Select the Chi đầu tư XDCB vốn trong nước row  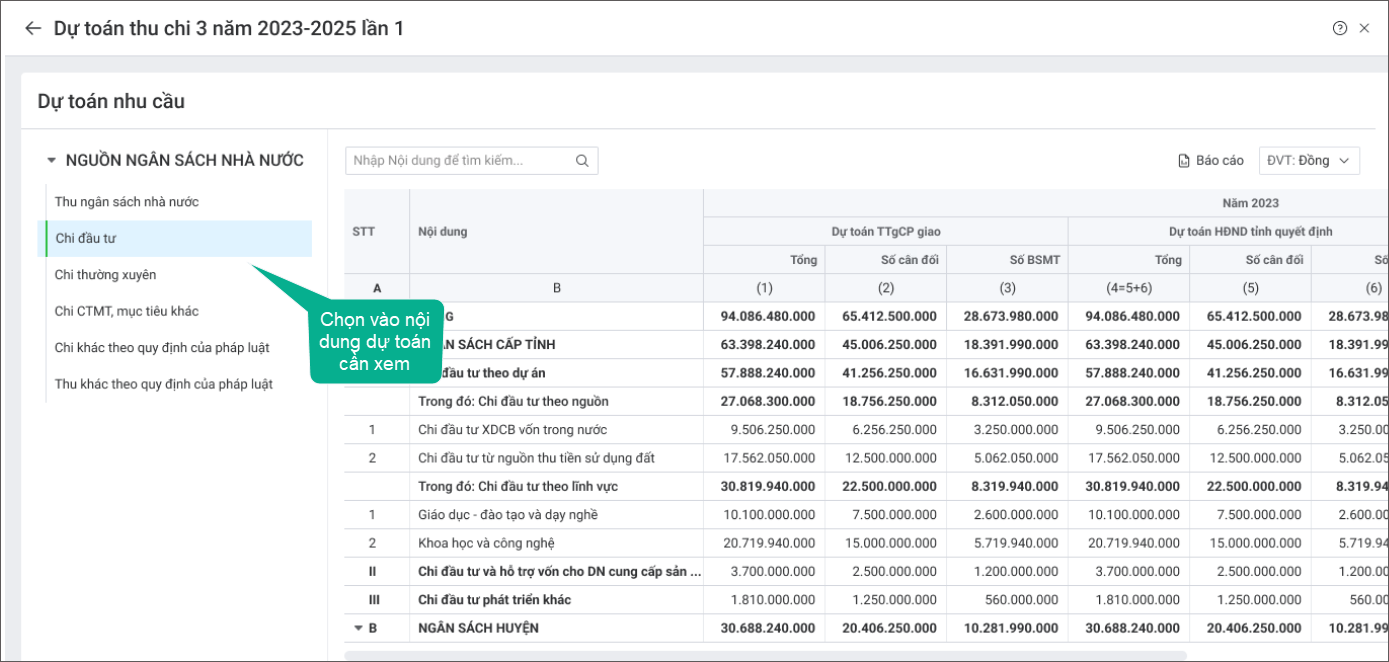pos(512,429)
